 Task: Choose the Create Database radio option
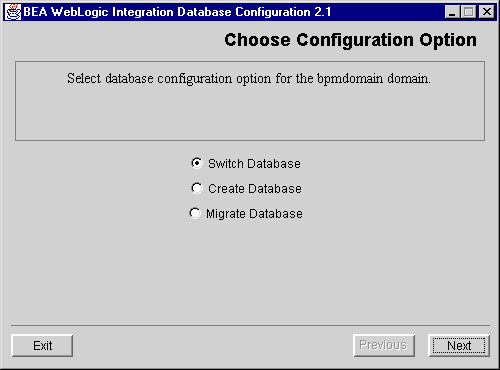pos(197,188)
